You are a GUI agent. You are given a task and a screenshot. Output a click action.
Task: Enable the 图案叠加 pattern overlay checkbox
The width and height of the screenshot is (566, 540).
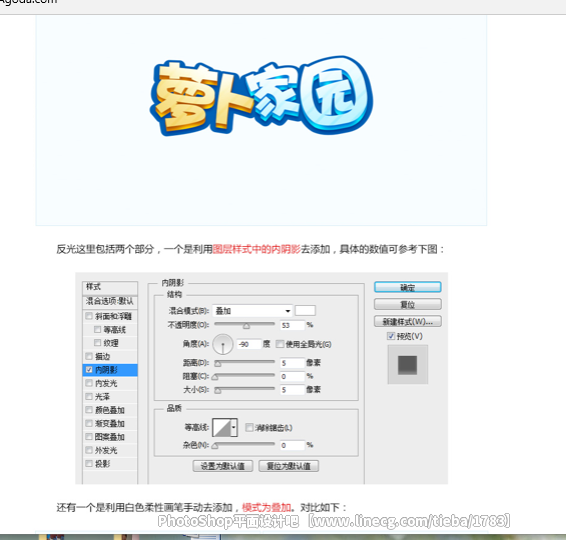89,437
